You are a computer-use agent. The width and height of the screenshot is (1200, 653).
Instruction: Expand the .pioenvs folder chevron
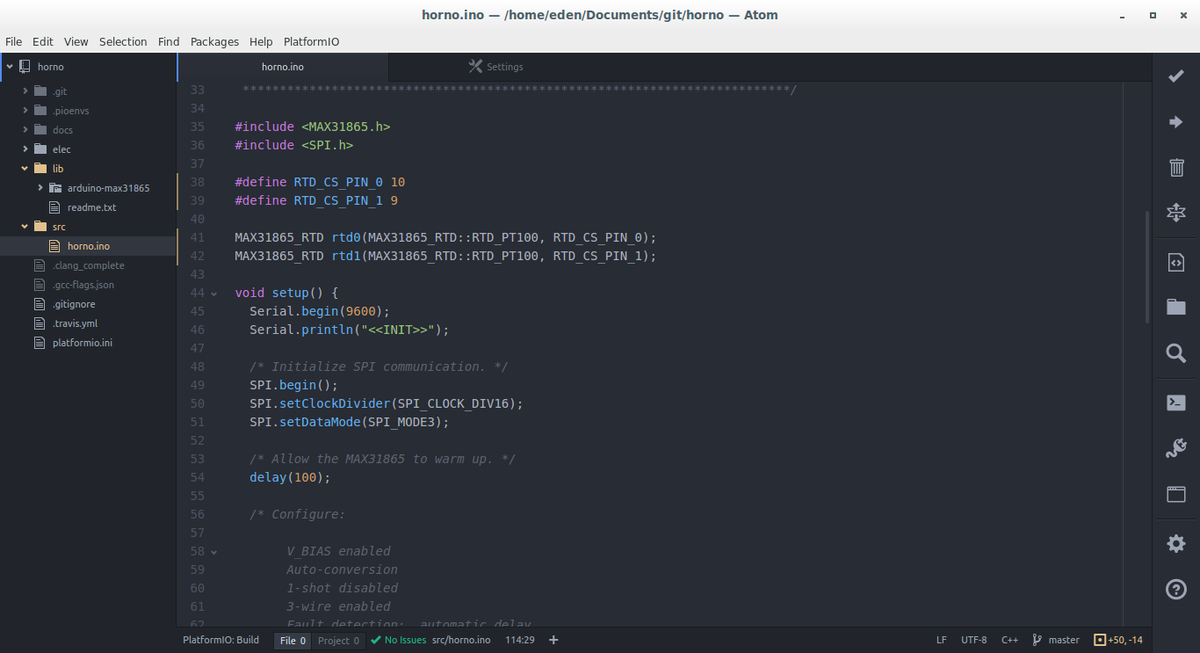[x=25, y=111]
